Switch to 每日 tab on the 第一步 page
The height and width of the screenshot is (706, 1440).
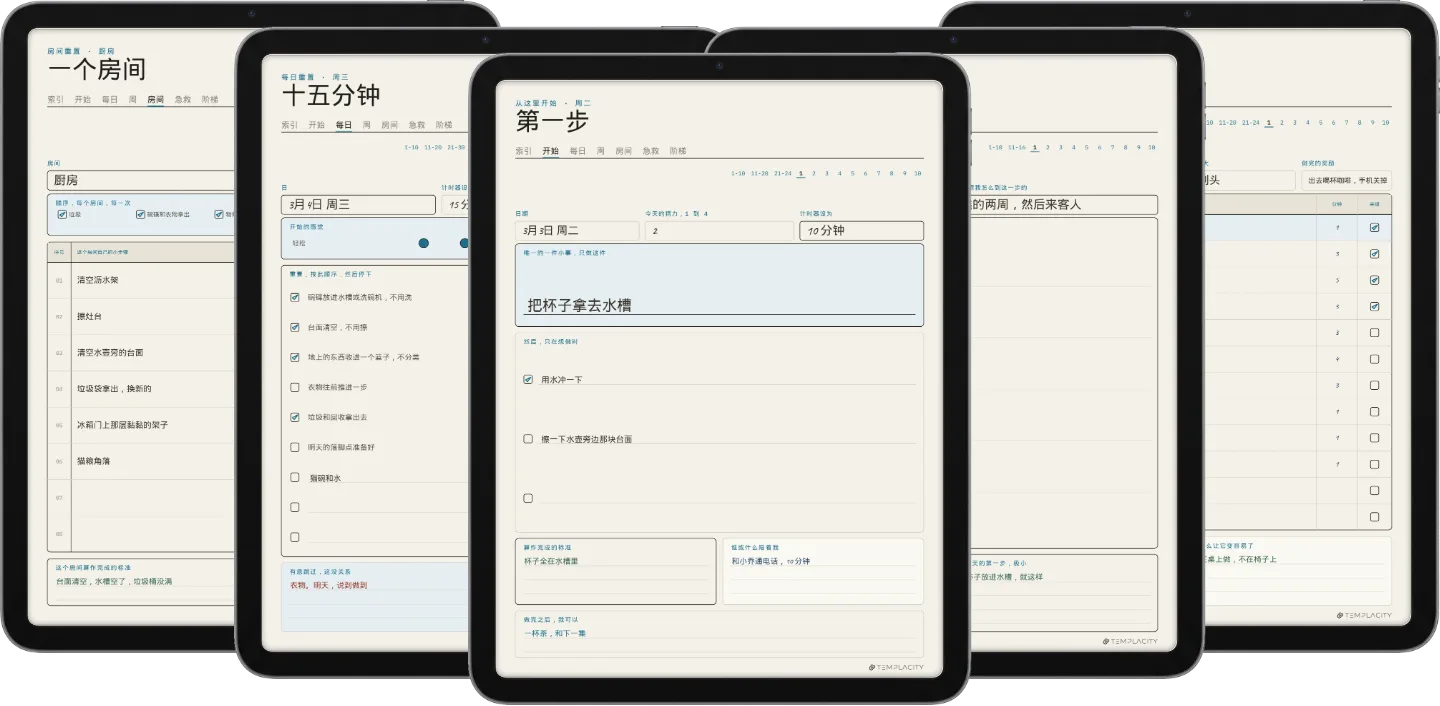(x=577, y=151)
